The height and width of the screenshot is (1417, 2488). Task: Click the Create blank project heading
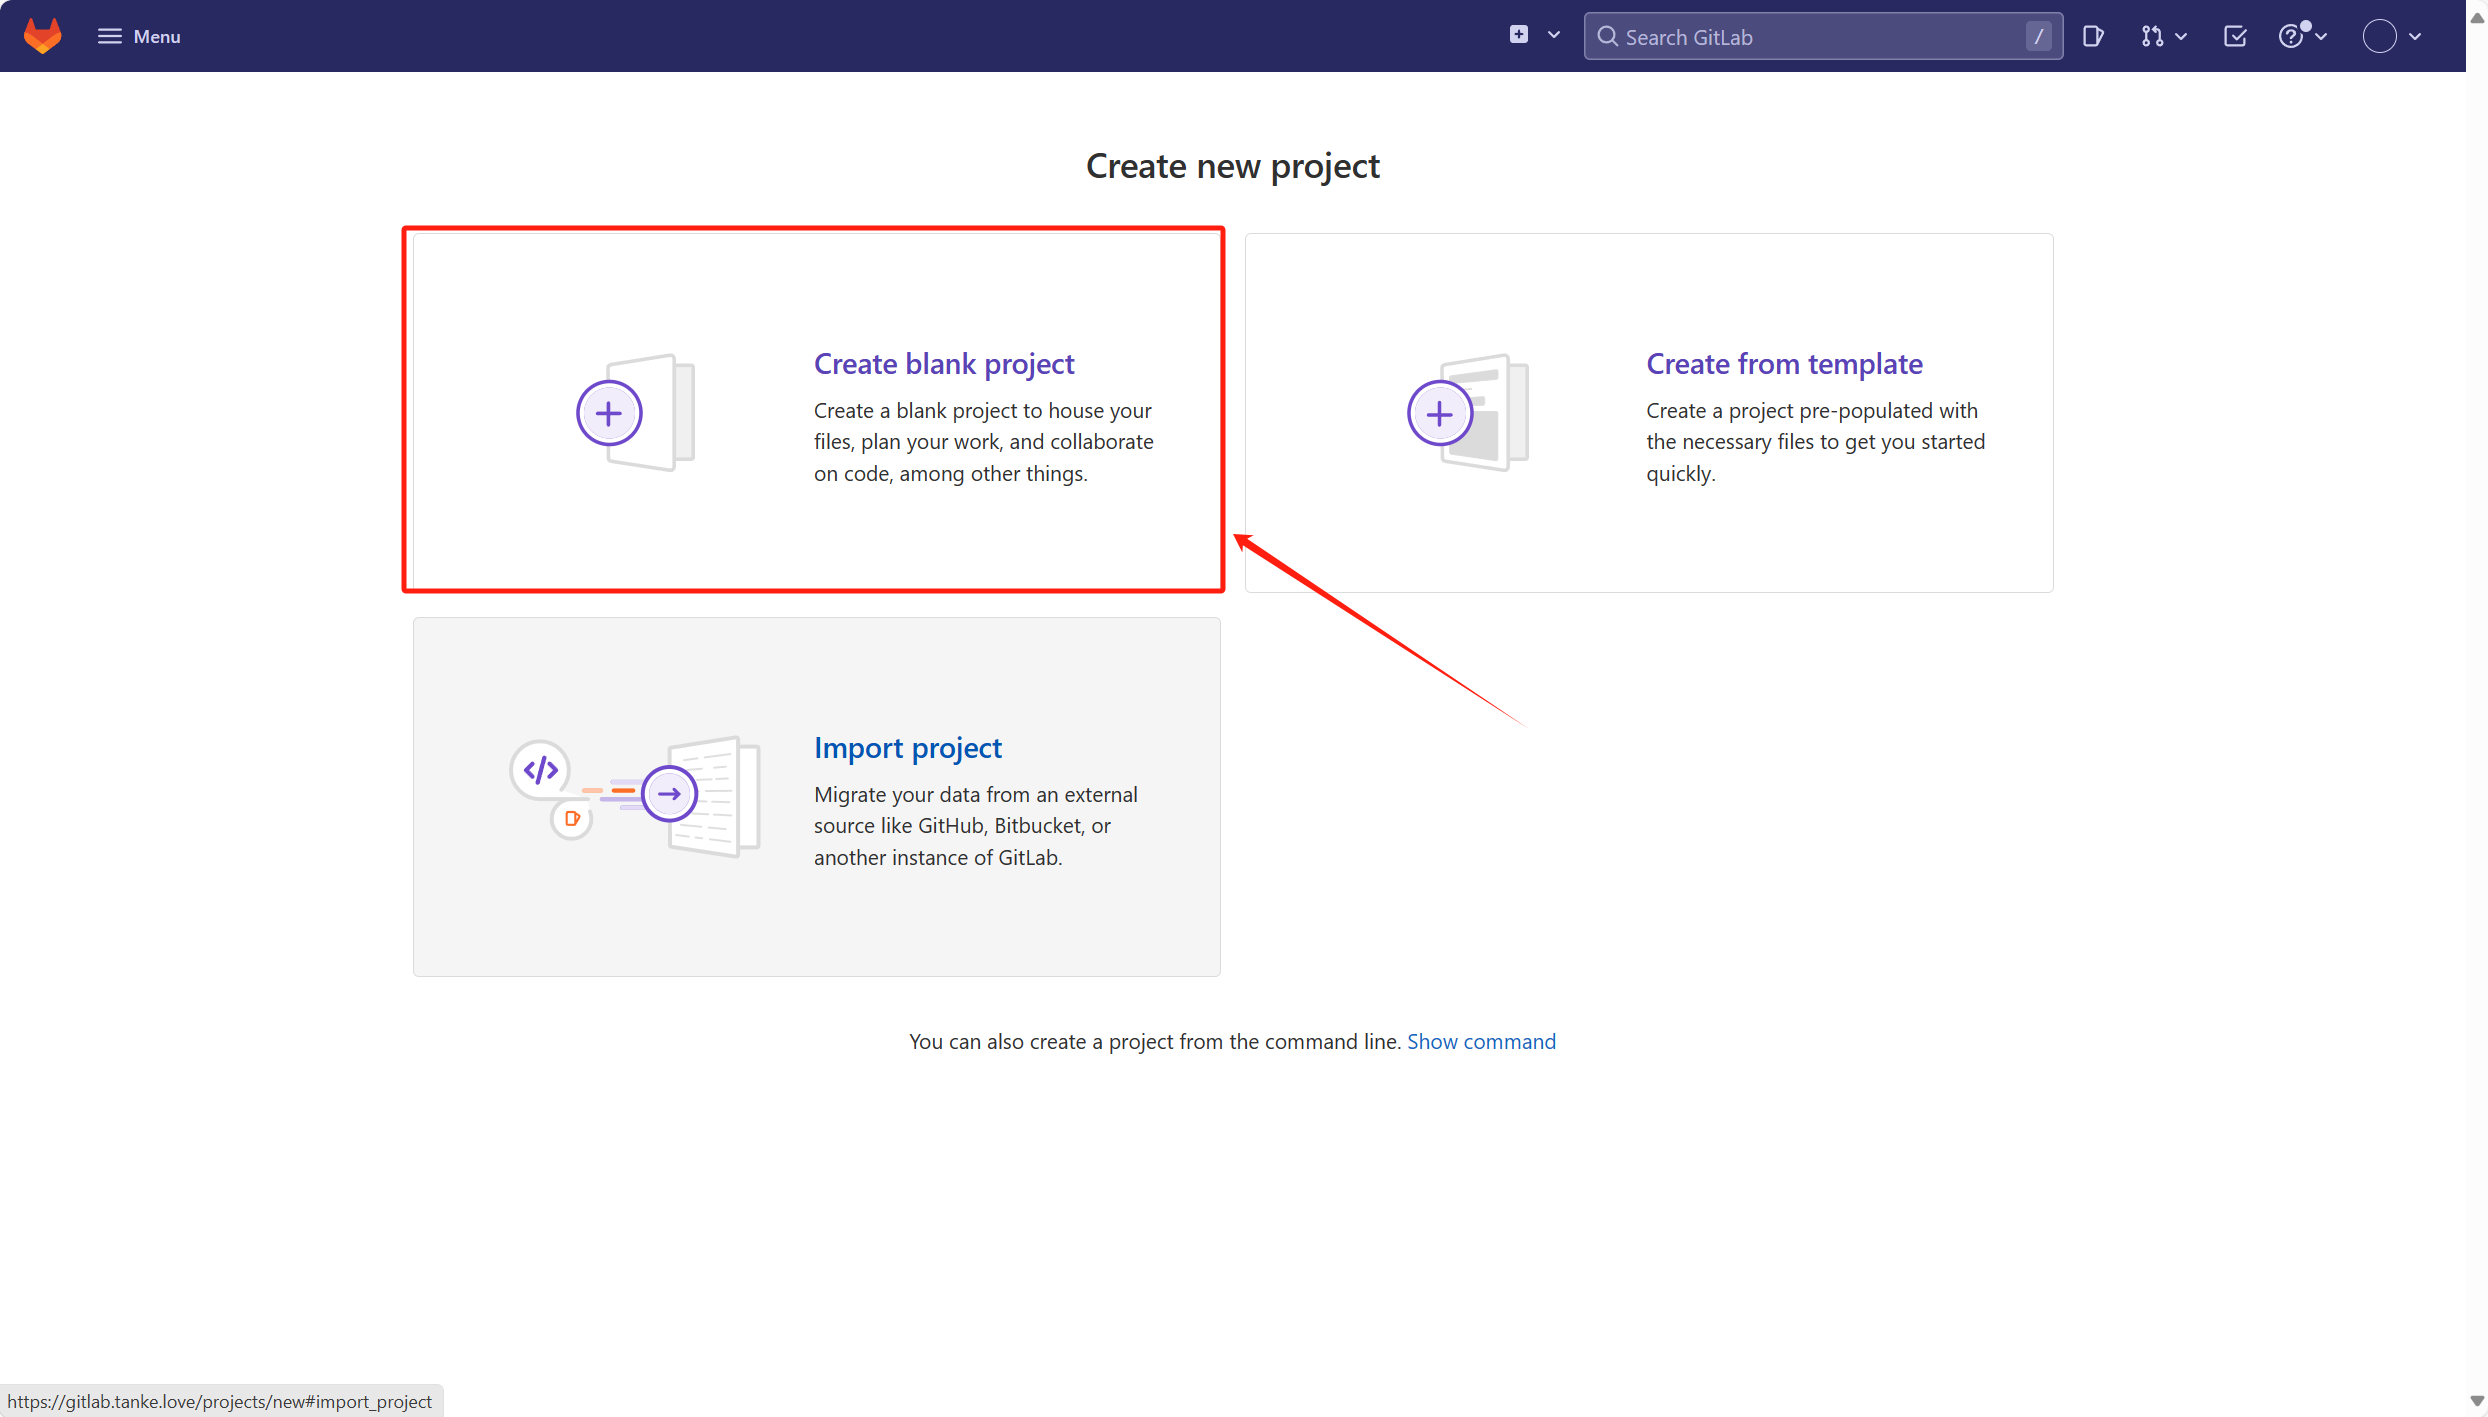943,364
